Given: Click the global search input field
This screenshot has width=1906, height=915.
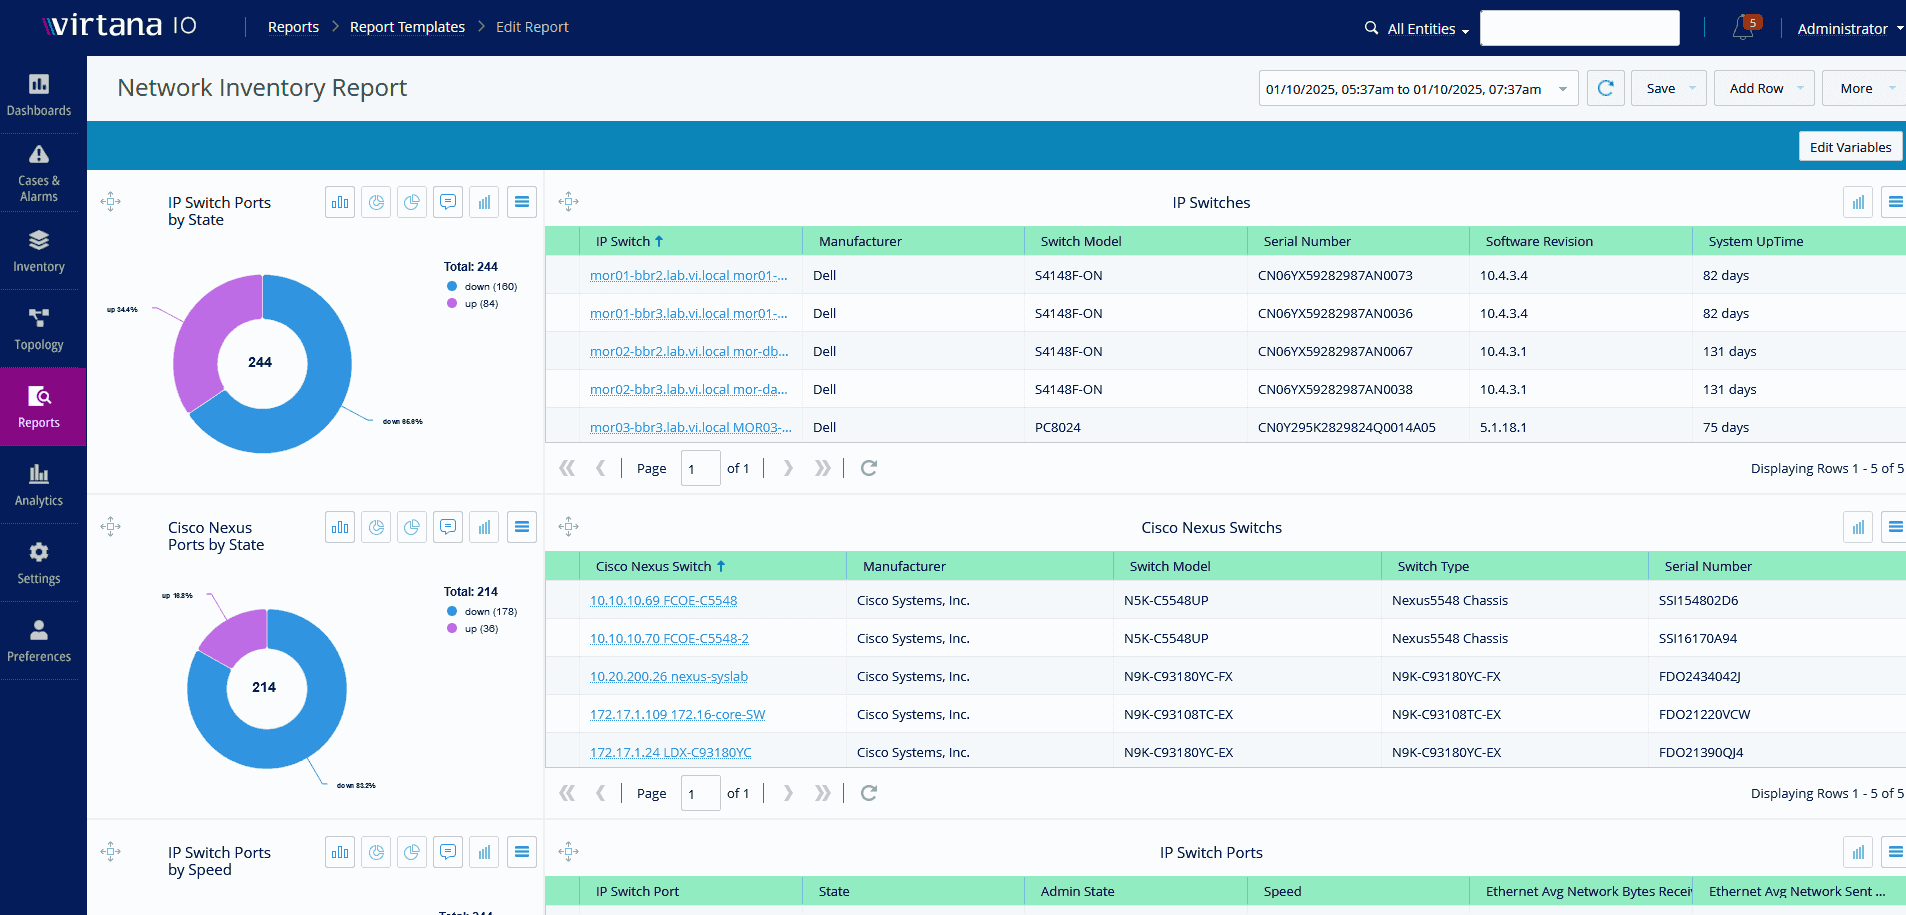Looking at the screenshot, I should [x=1579, y=28].
